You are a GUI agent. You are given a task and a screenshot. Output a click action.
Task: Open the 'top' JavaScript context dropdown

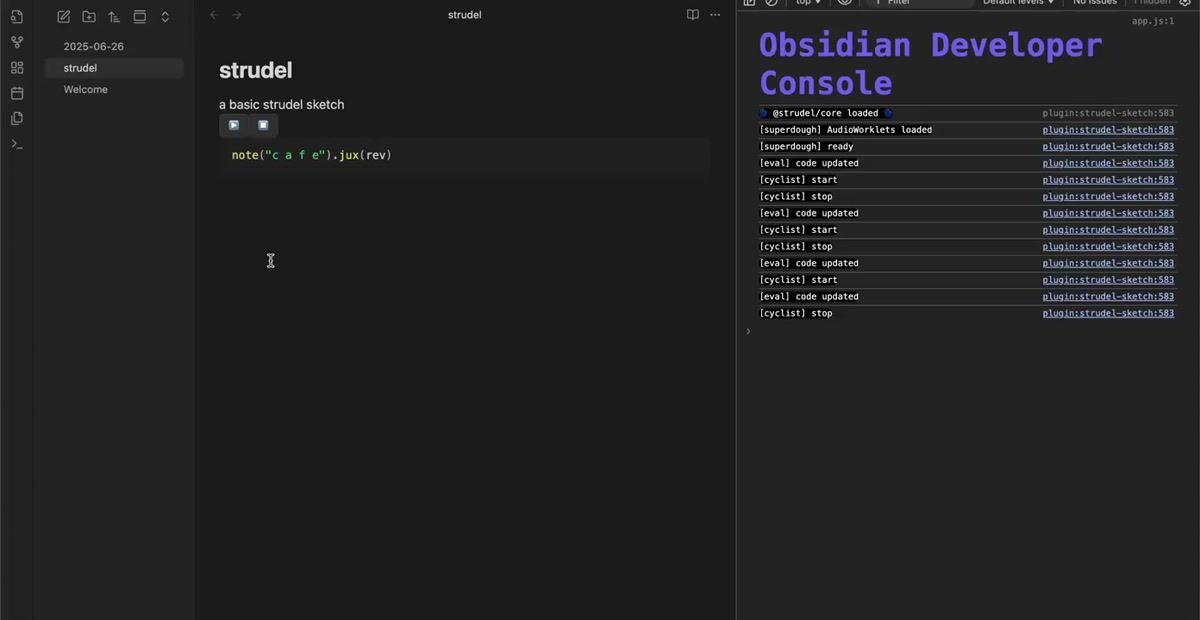pos(808,3)
